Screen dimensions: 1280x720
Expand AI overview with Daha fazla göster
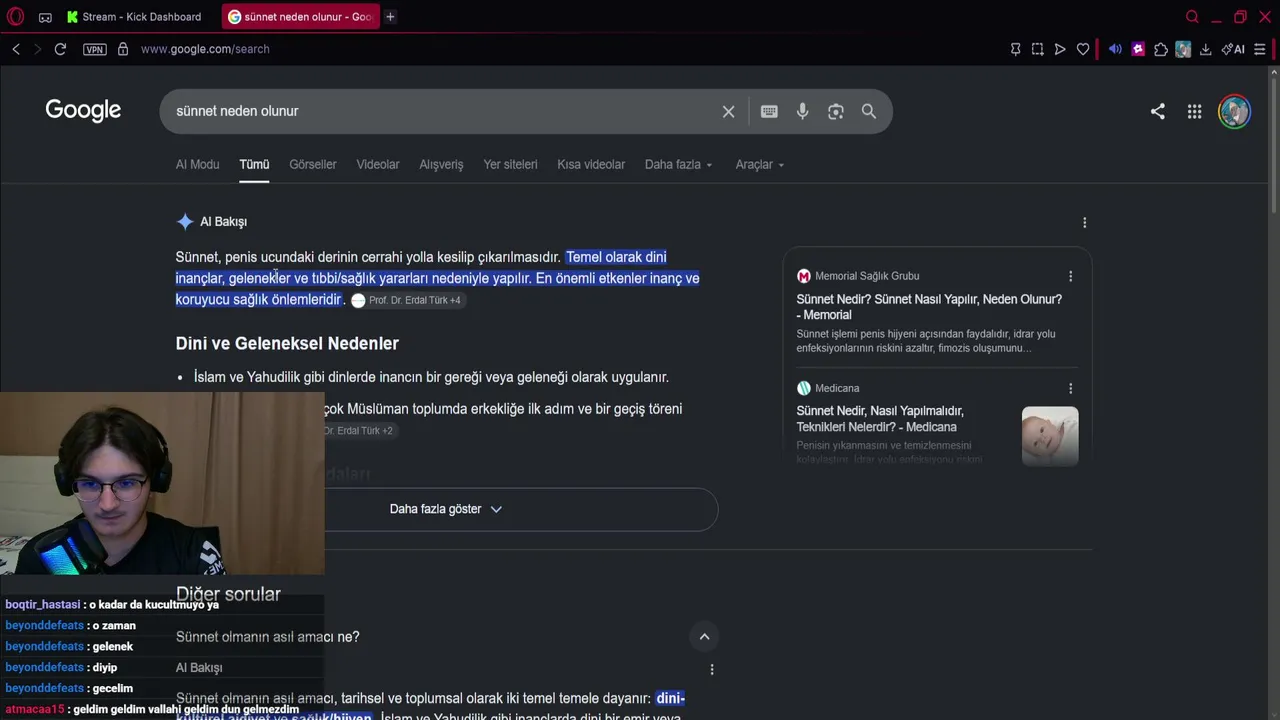pos(446,509)
